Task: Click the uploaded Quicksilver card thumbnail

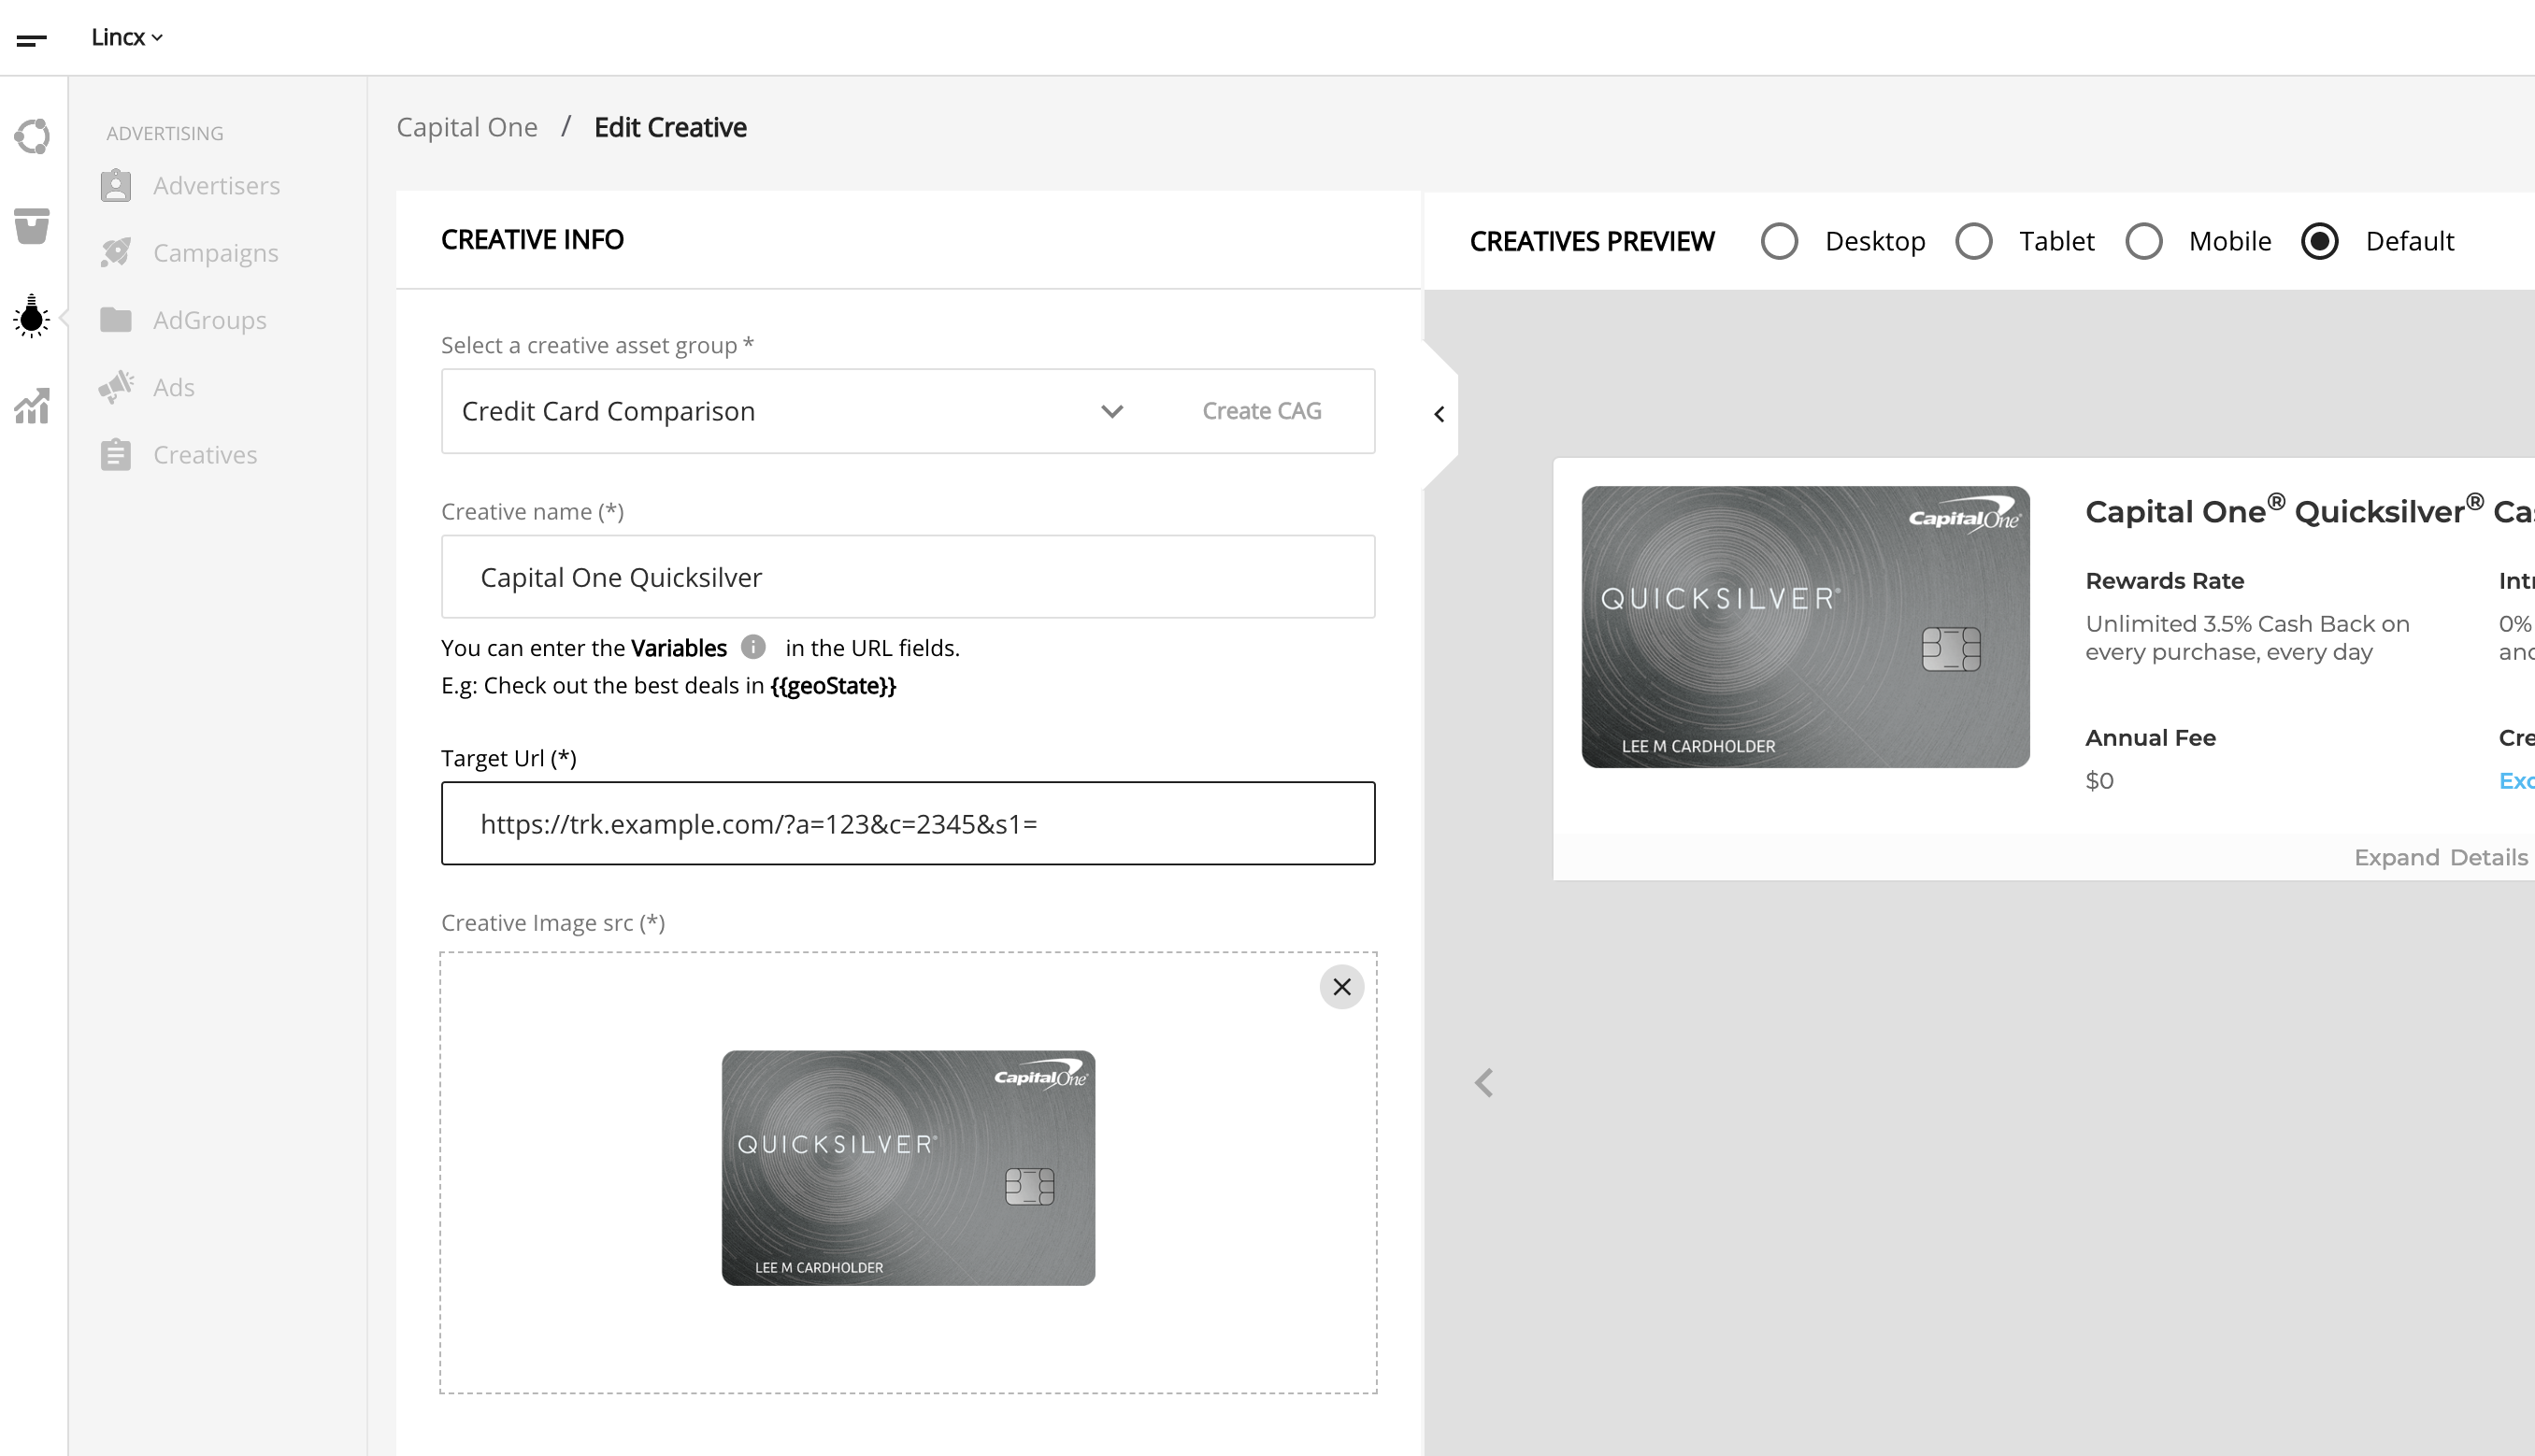Action: (908, 1168)
